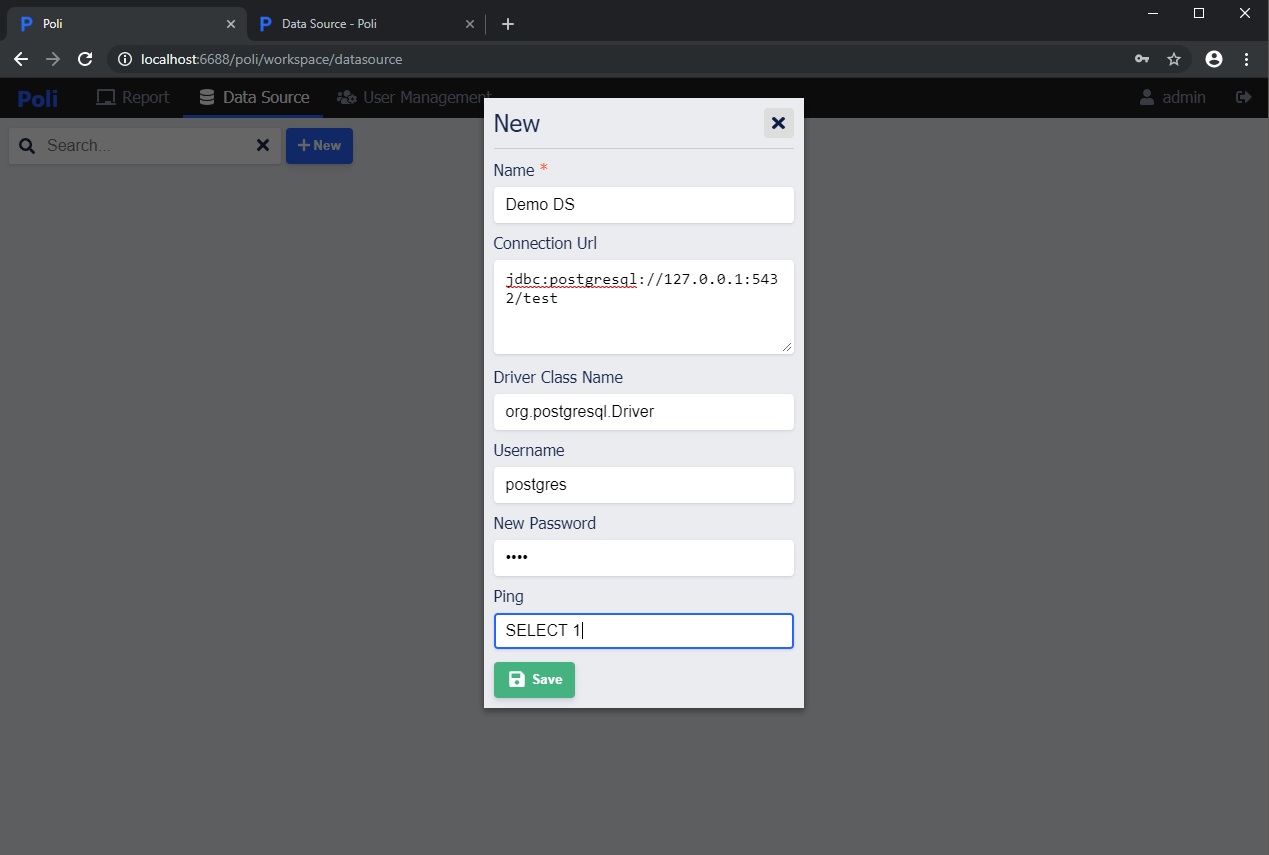
Task: Switch to the first Poli browser tab
Action: 125,24
